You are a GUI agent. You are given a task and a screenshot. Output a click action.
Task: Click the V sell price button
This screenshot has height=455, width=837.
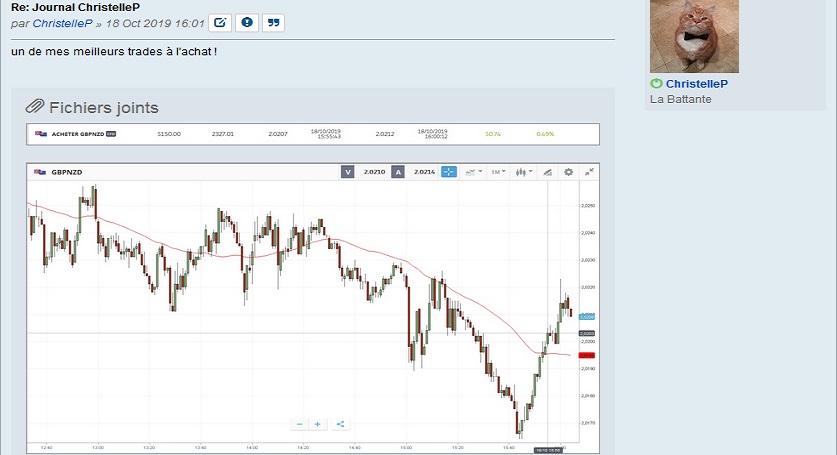[x=347, y=172]
